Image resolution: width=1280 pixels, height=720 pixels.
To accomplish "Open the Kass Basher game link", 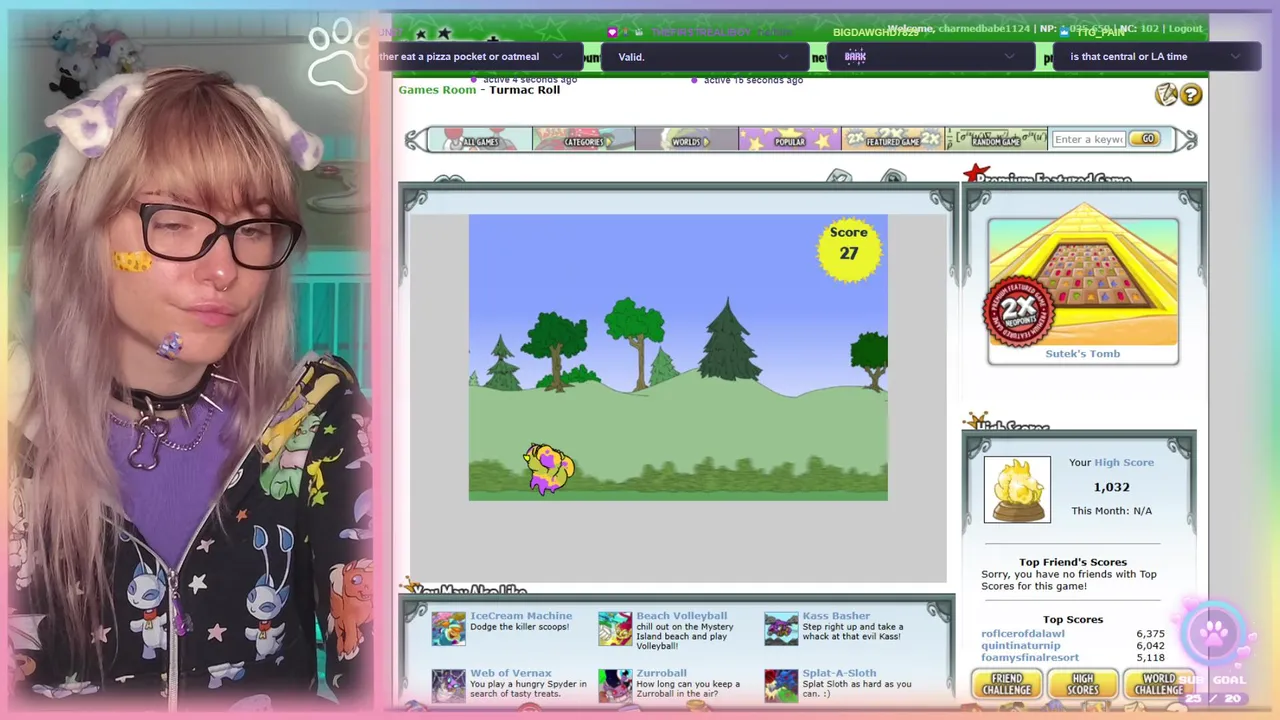I will [x=836, y=616].
